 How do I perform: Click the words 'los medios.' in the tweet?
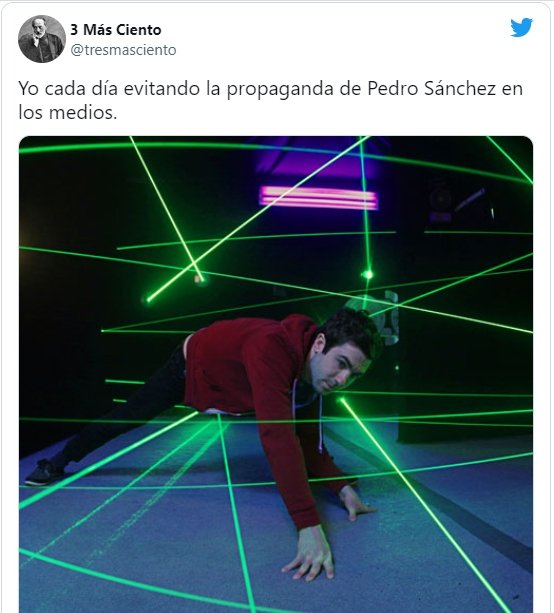click(68, 113)
